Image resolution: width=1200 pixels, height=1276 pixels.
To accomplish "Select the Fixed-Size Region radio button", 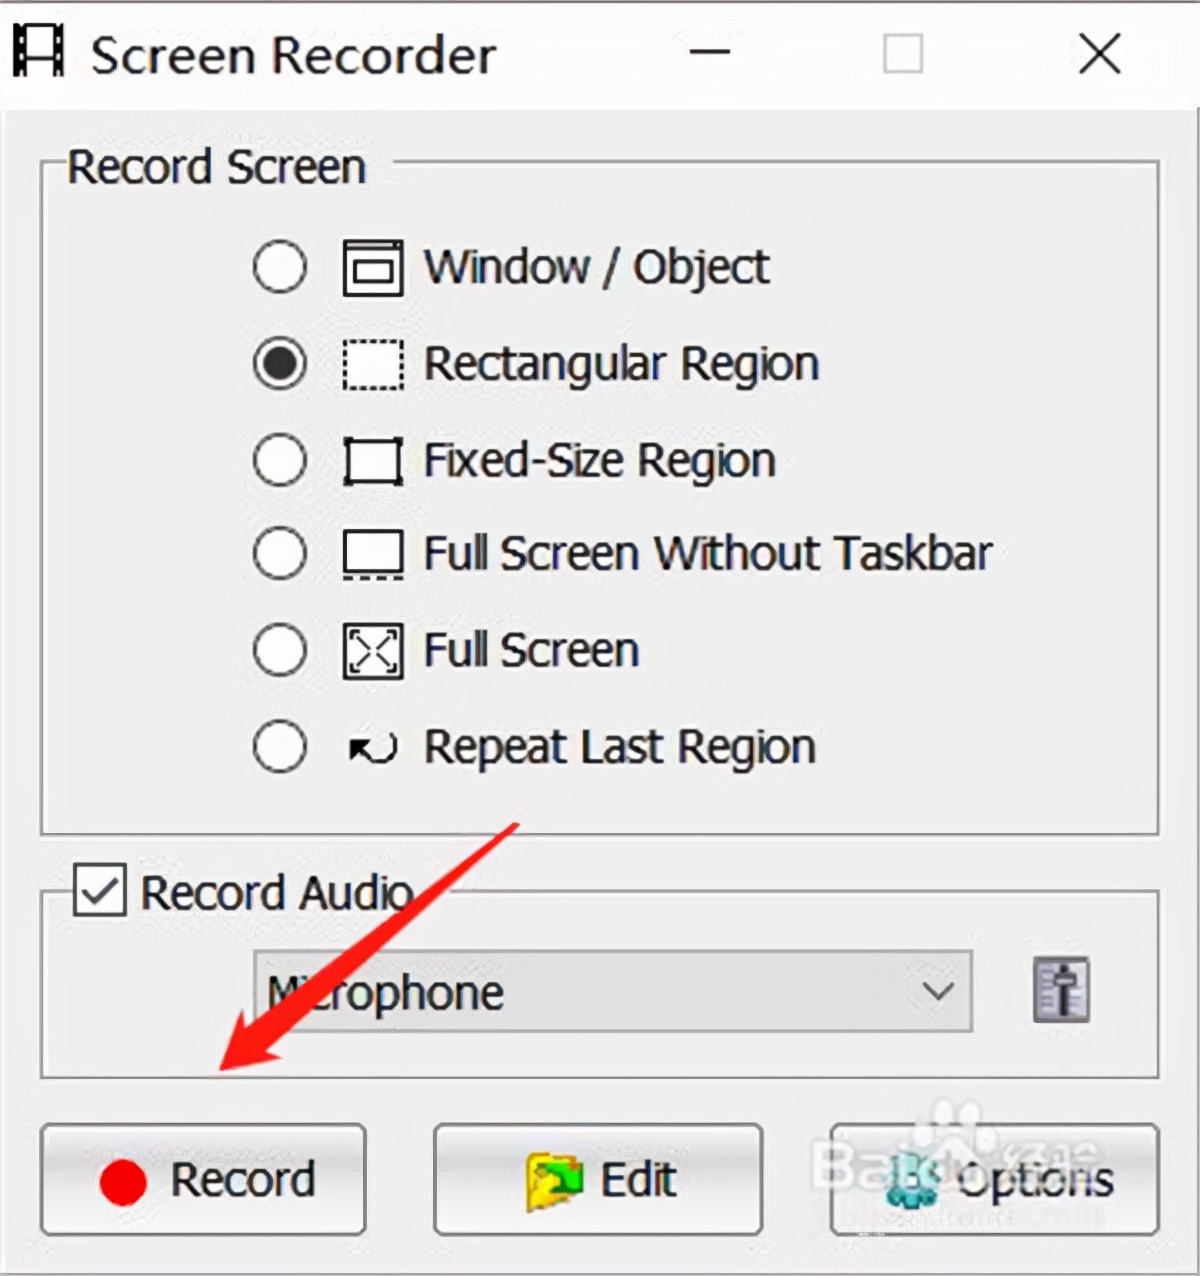I will pyautogui.click(x=280, y=460).
